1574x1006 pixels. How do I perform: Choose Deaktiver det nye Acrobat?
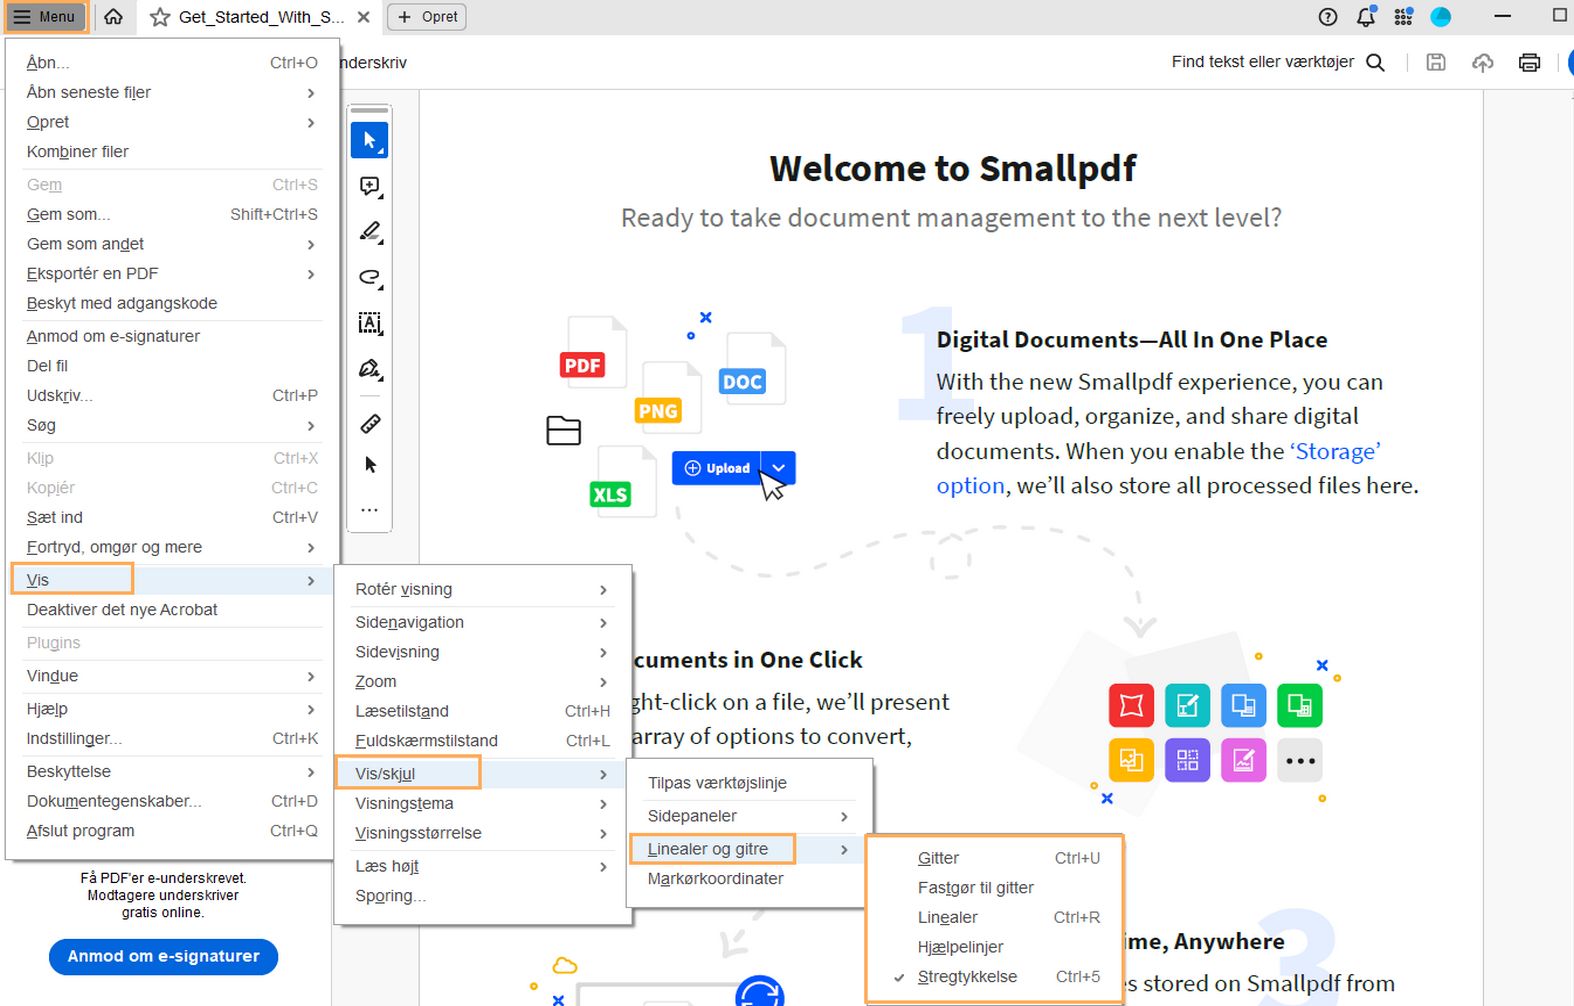click(171, 610)
